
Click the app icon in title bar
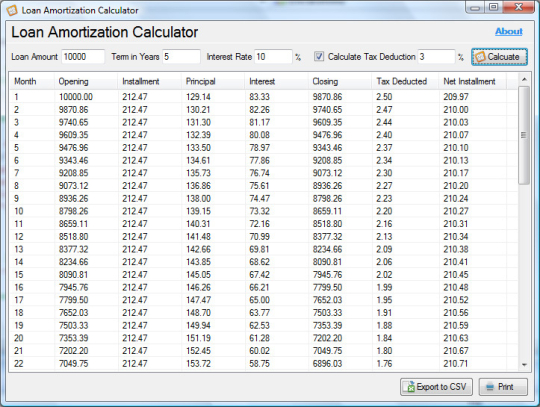pos(12,10)
